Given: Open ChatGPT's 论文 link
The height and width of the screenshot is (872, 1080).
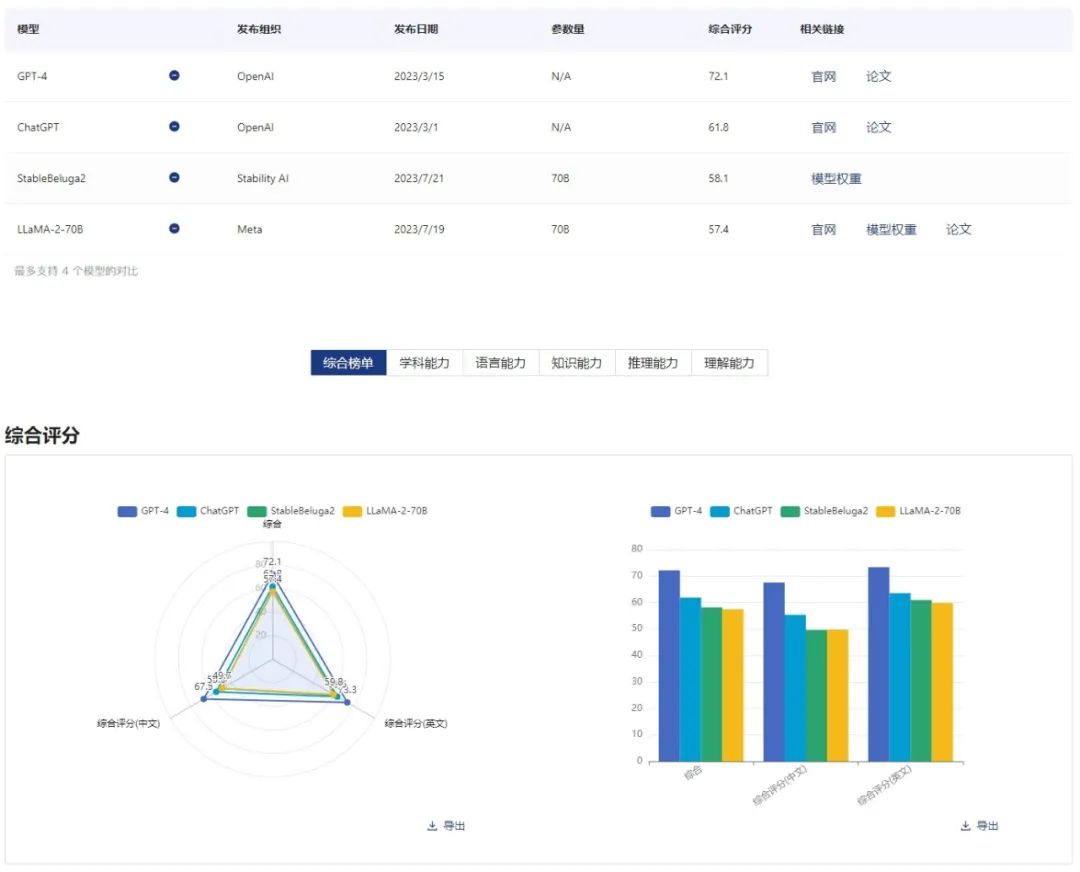Looking at the screenshot, I should click(878, 127).
